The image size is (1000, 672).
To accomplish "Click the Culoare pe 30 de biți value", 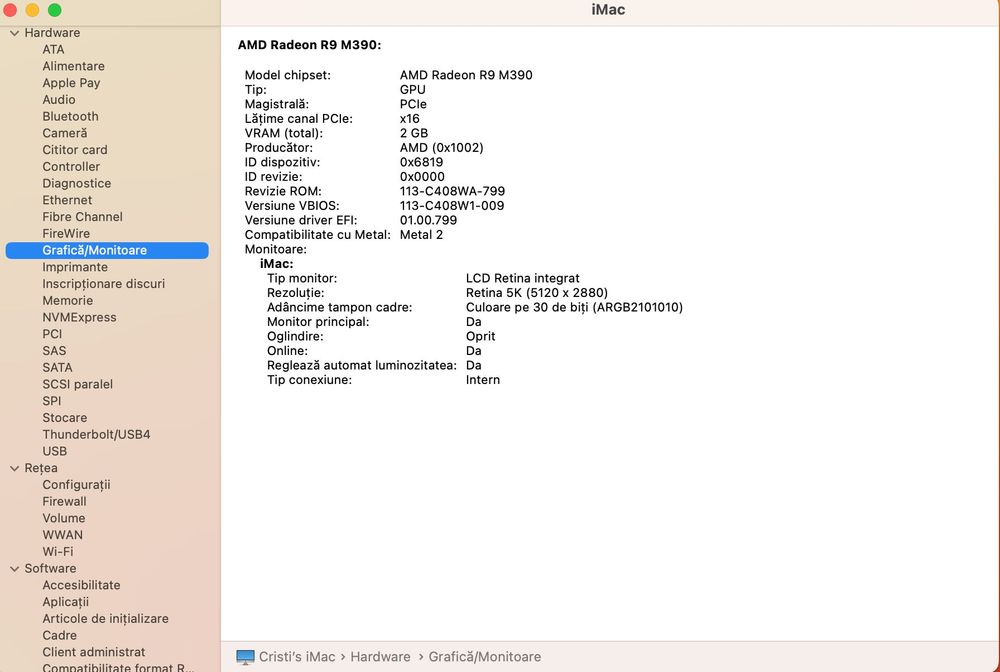I will tap(575, 307).
